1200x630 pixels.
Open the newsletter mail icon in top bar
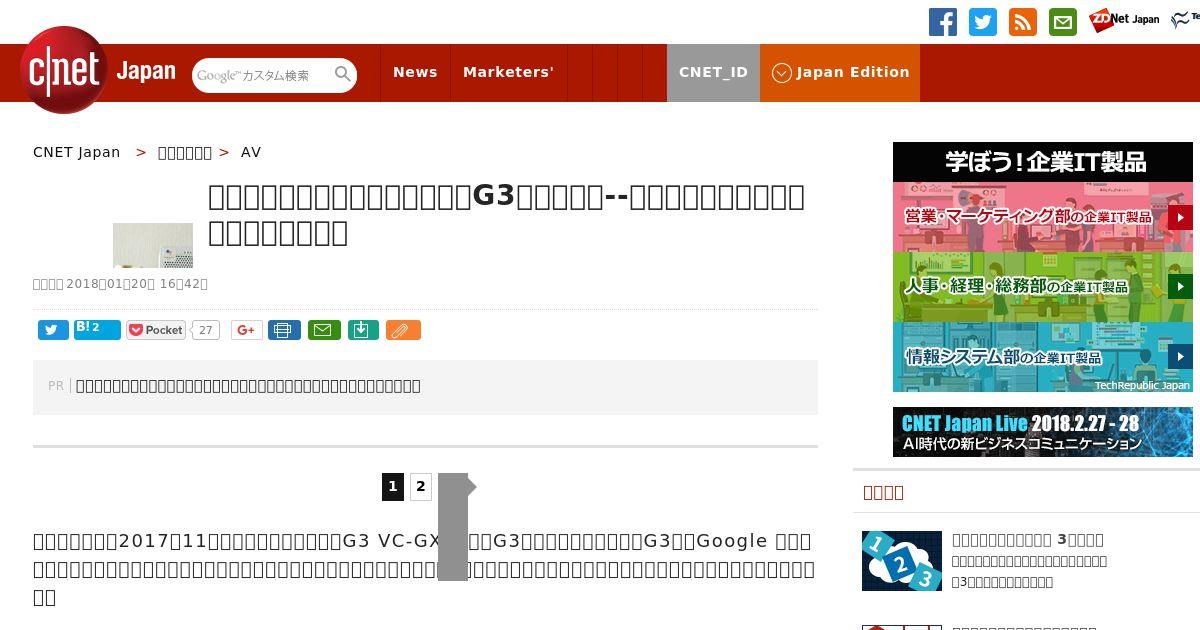(x=1063, y=22)
